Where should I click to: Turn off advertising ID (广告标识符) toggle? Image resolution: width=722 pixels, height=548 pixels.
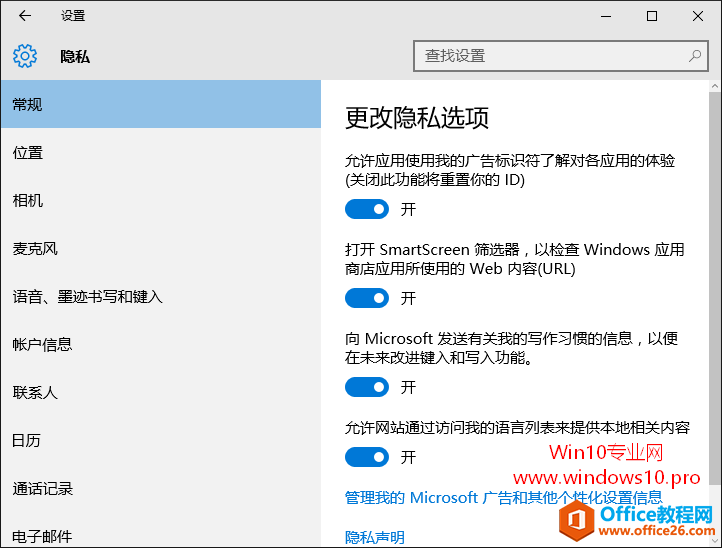click(367, 209)
